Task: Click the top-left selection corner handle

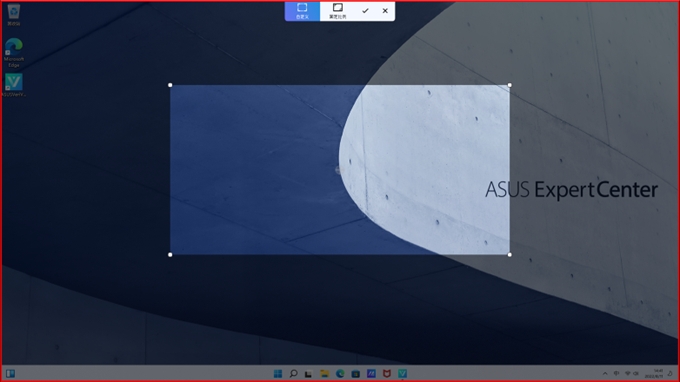Action: [x=170, y=85]
